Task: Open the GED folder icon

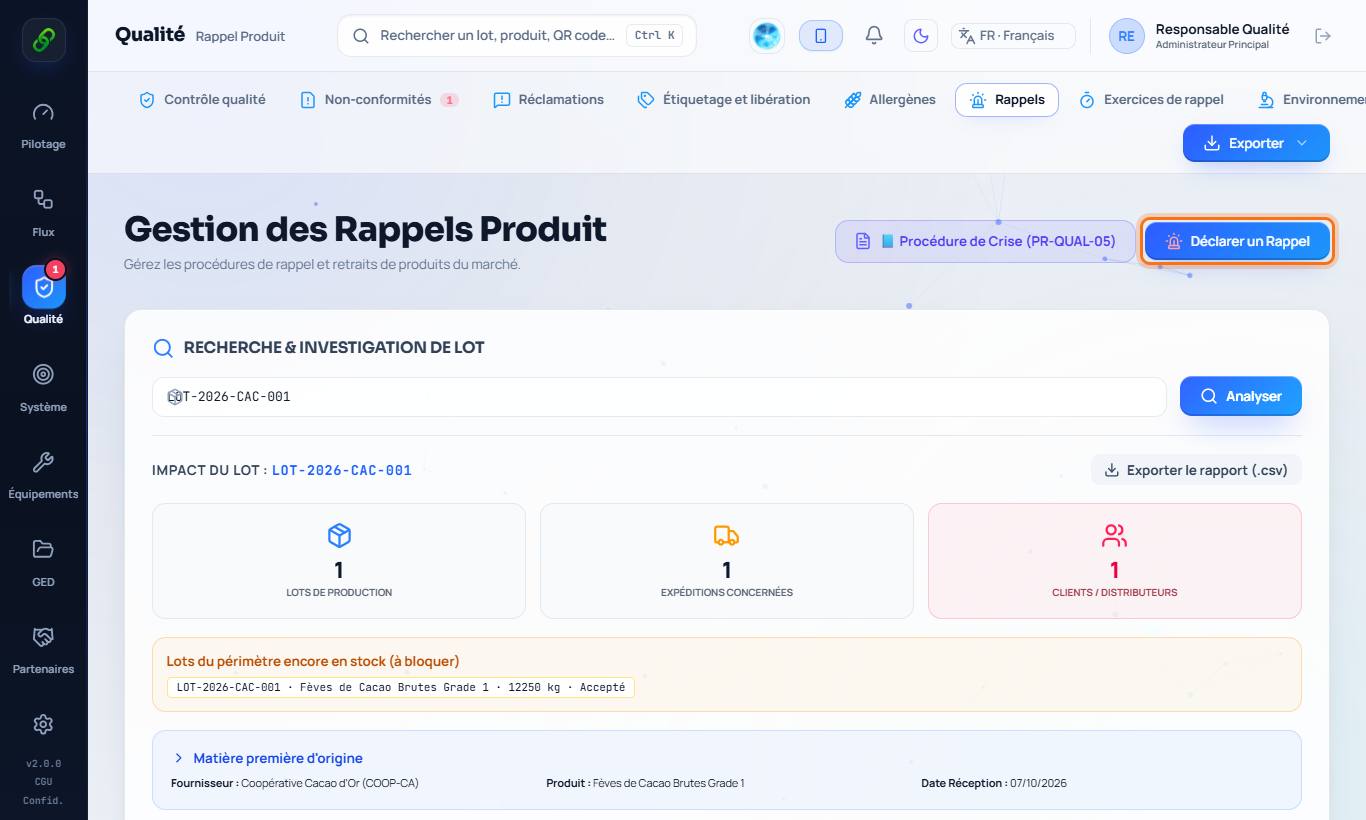Action: point(43,549)
